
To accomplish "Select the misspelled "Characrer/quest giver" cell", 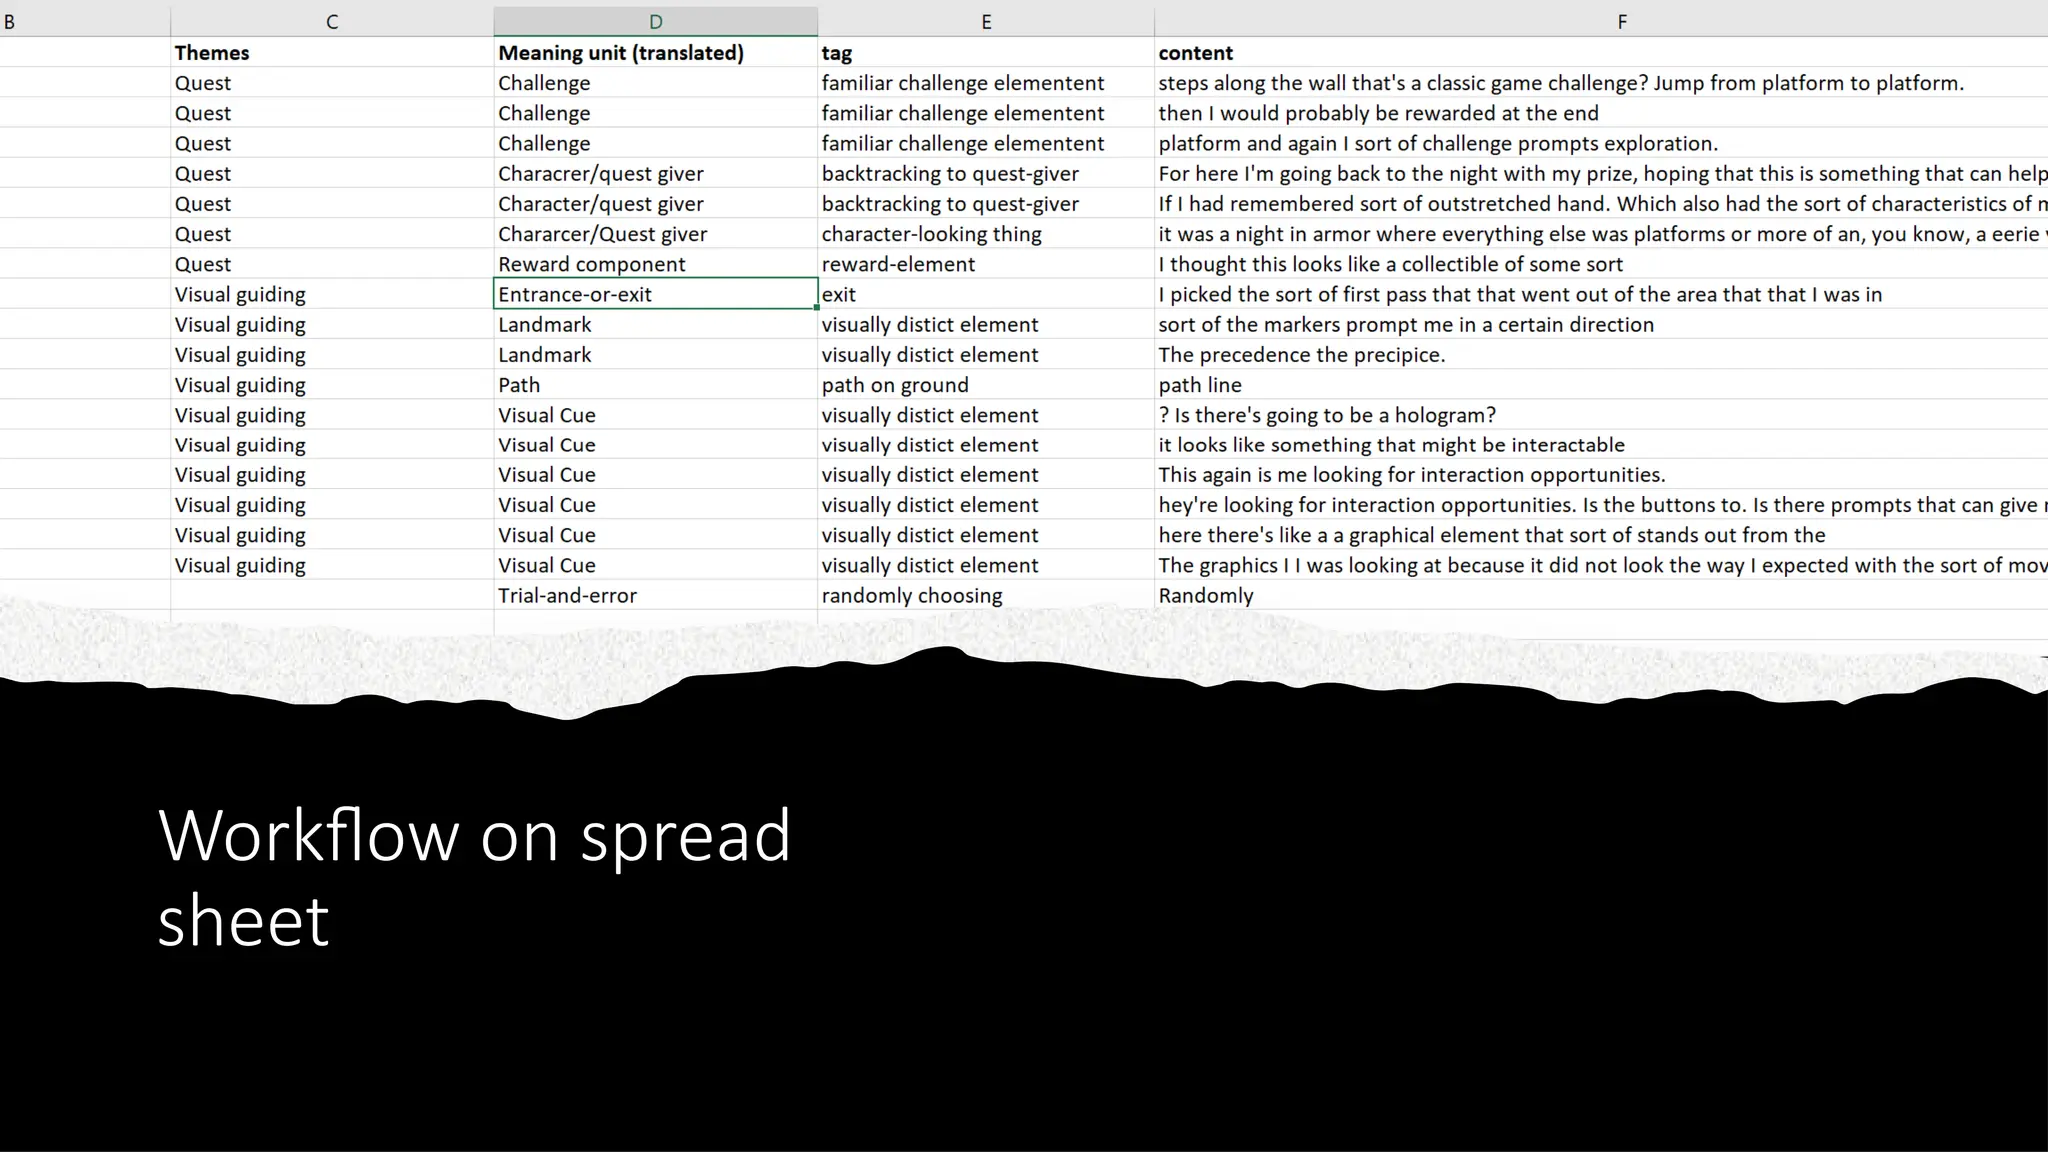I will click(656, 174).
